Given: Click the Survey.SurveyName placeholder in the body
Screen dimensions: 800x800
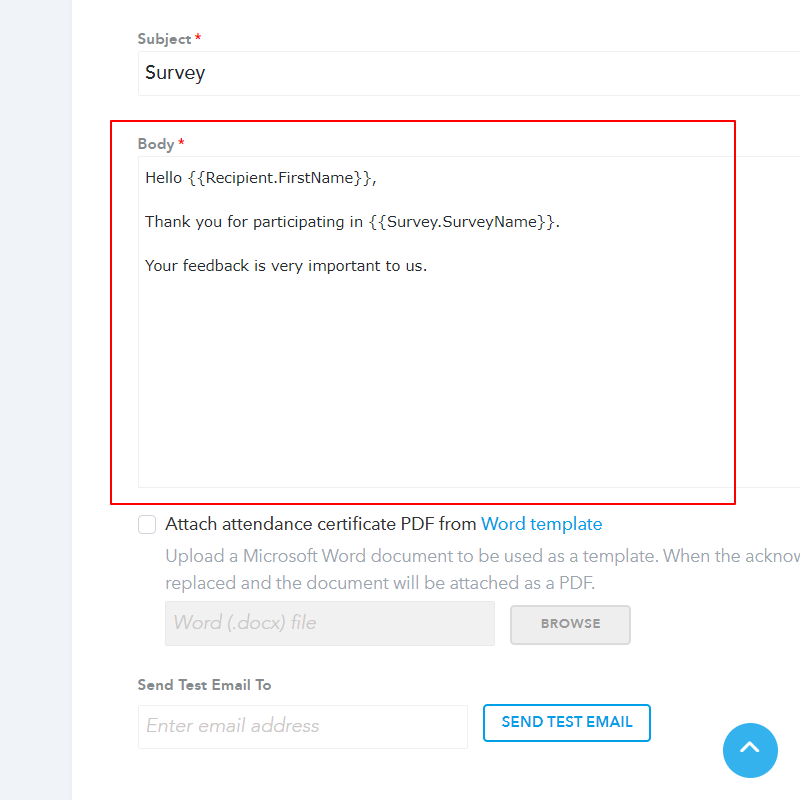Looking at the screenshot, I should [463, 222].
